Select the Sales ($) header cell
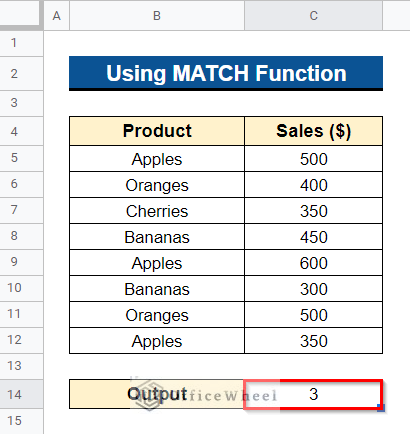This screenshot has height=434, width=410. click(x=313, y=131)
